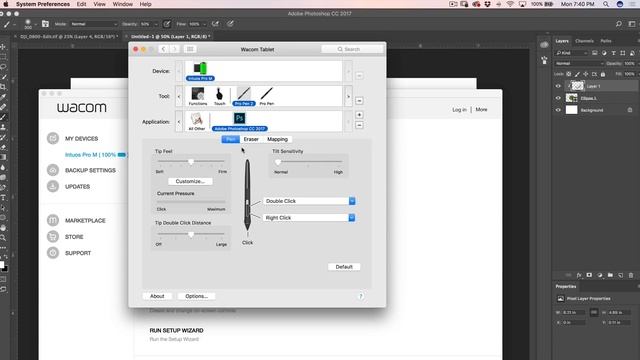
Task: Choose the Intuos Pro M device icon
Action: click(200, 68)
